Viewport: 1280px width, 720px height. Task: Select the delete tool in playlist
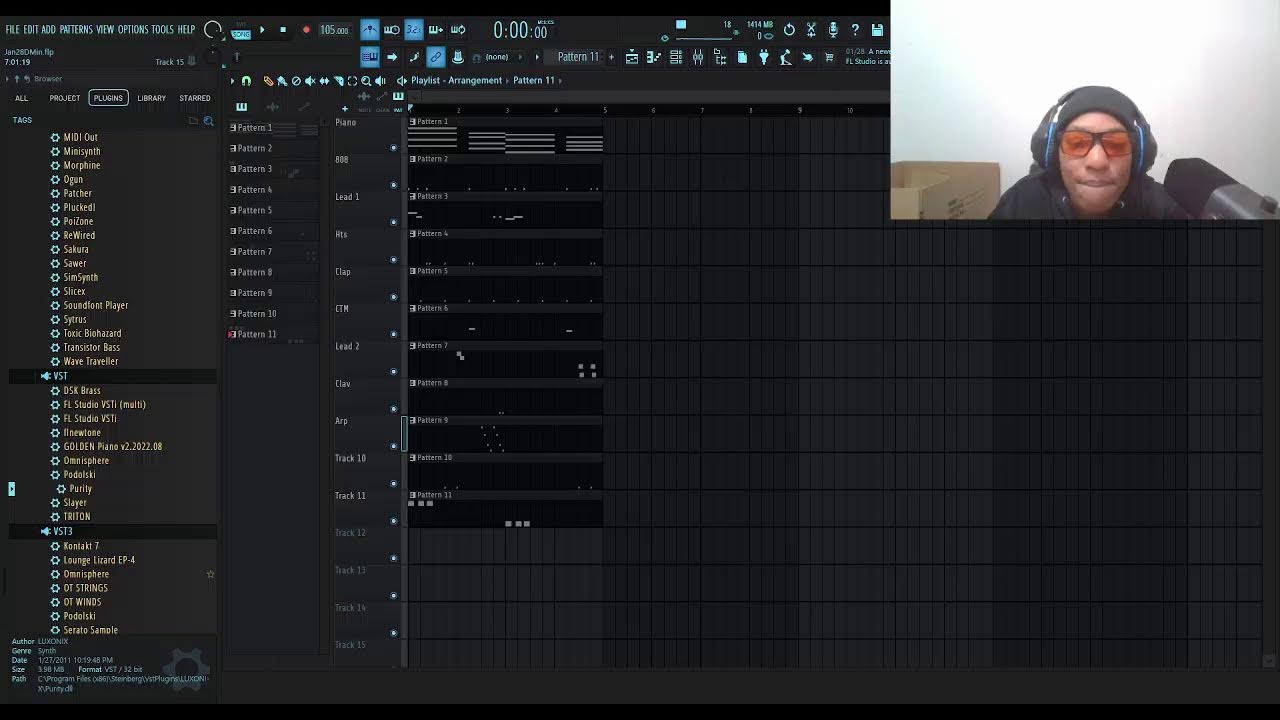296,81
